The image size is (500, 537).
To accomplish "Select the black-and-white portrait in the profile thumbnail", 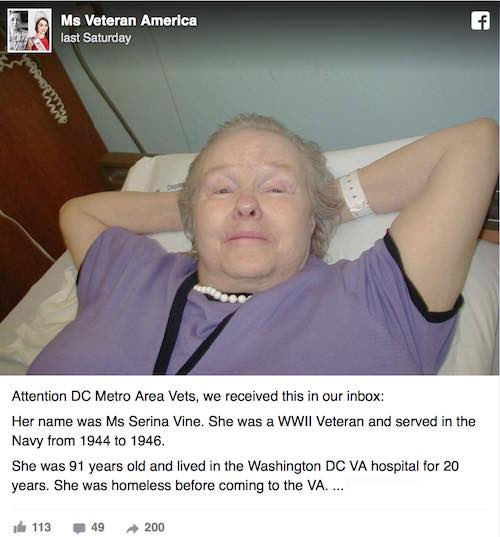I will [x=18, y=31].
